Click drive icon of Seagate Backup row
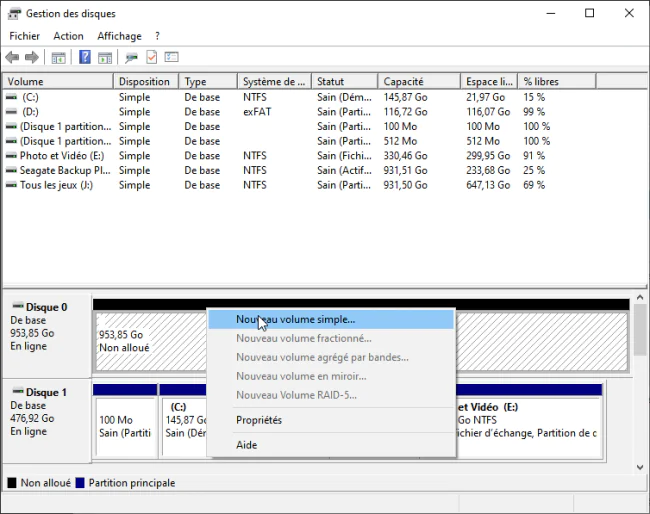 [12, 170]
